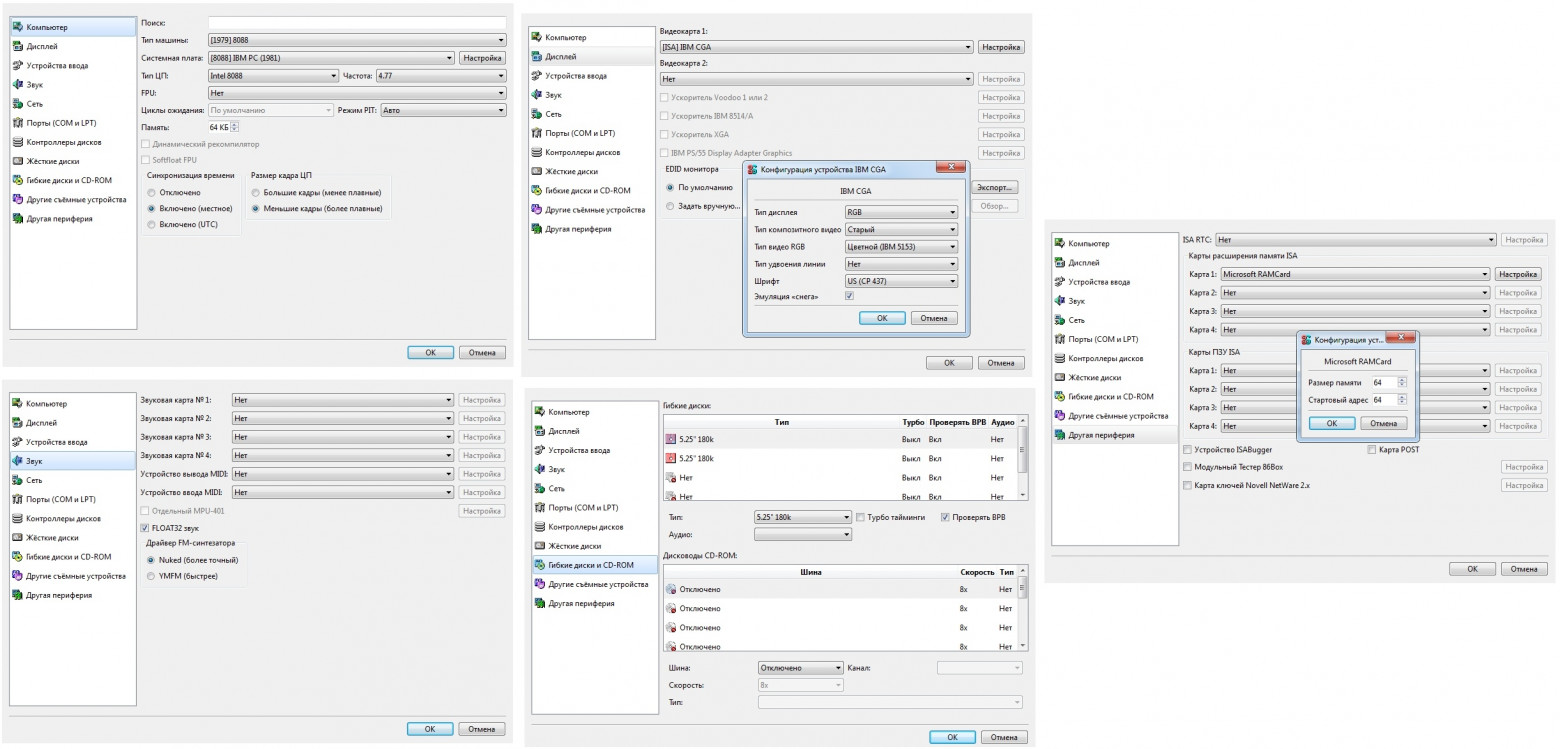Open the FPU dropdown

(356, 93)
